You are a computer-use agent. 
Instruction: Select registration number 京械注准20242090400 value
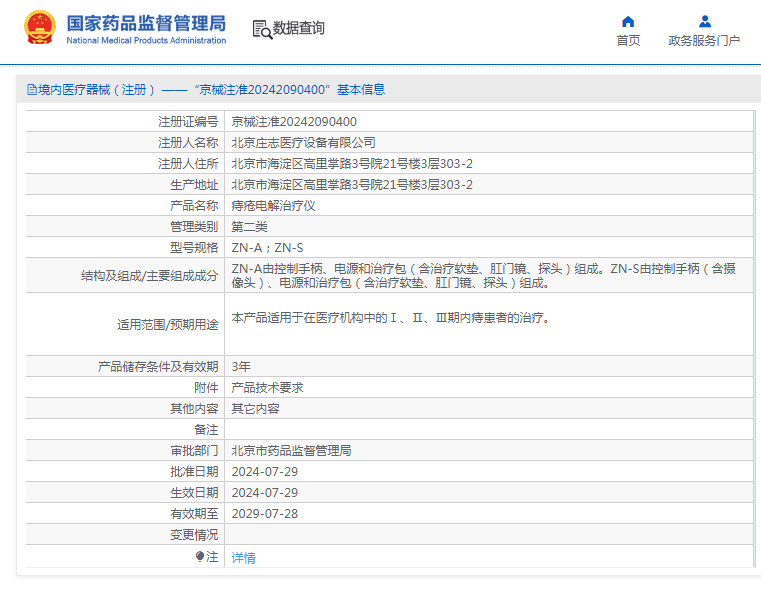click(x=294, y=121)
